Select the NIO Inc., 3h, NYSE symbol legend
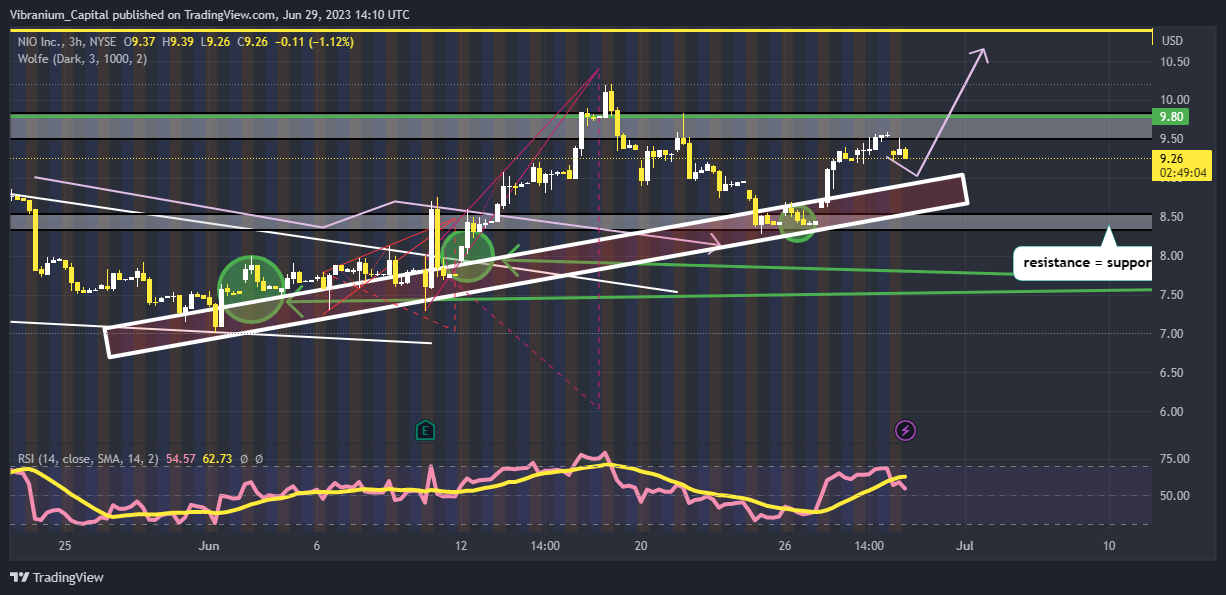Screen dimensions: 1226x595 66,41
